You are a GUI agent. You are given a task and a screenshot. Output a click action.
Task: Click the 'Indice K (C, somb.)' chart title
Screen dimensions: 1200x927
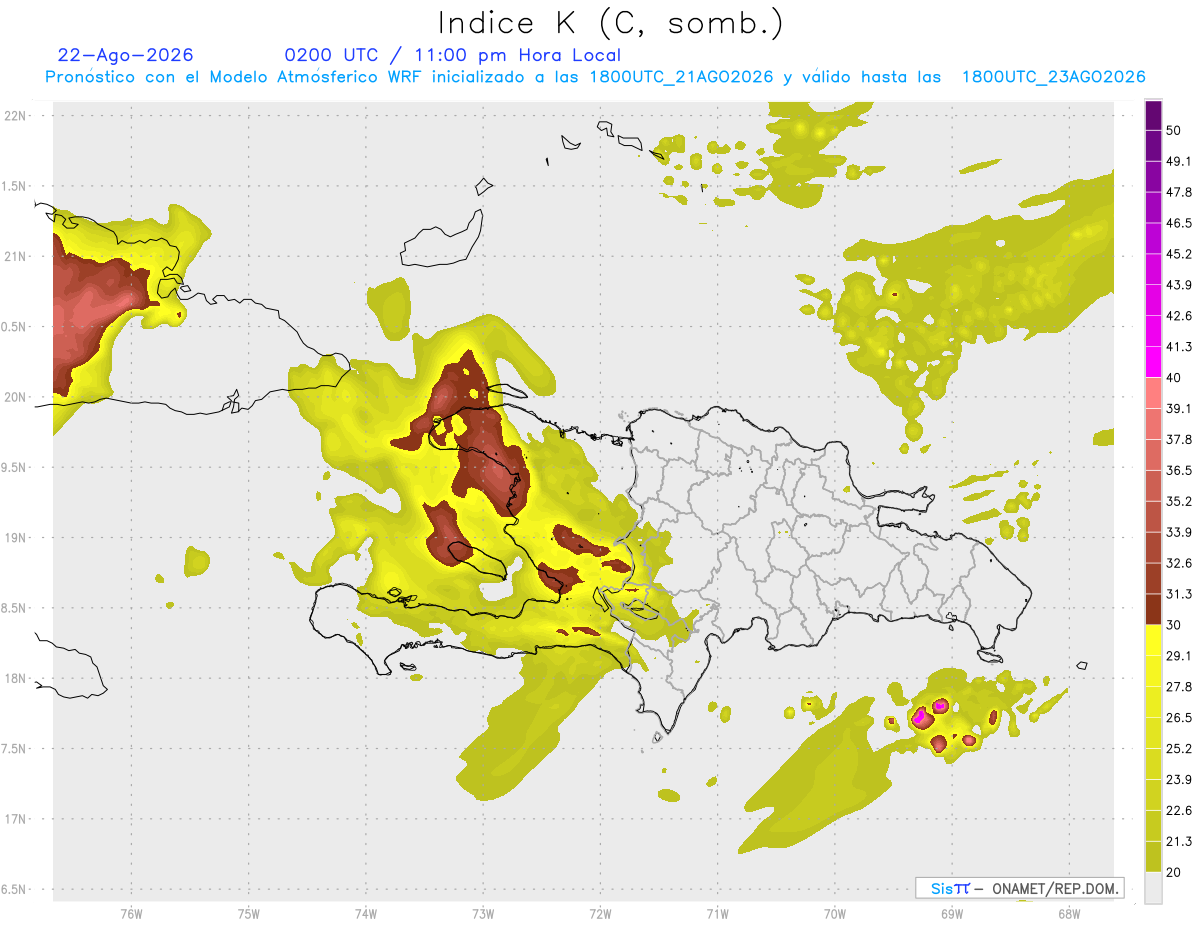coord(610,23)
